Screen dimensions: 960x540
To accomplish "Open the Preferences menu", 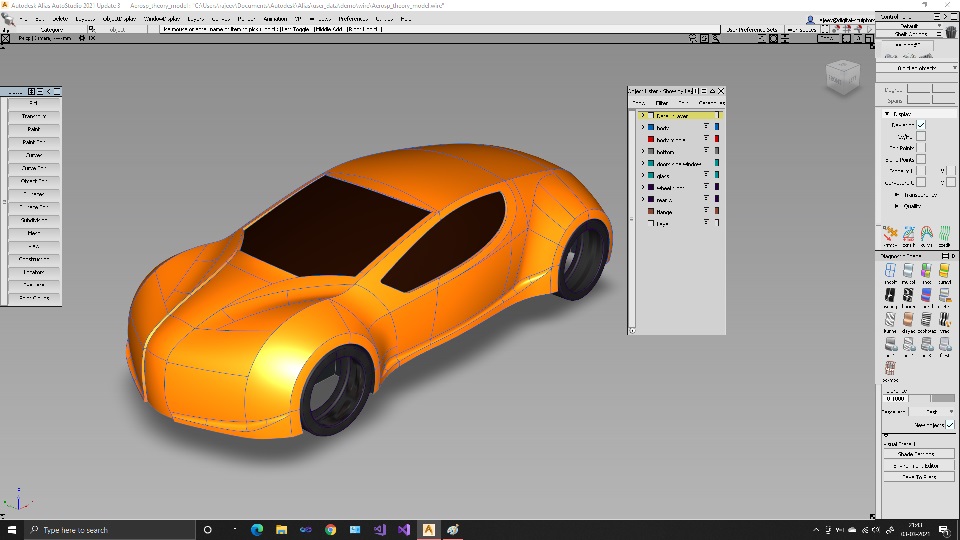I will pos(352,19).
